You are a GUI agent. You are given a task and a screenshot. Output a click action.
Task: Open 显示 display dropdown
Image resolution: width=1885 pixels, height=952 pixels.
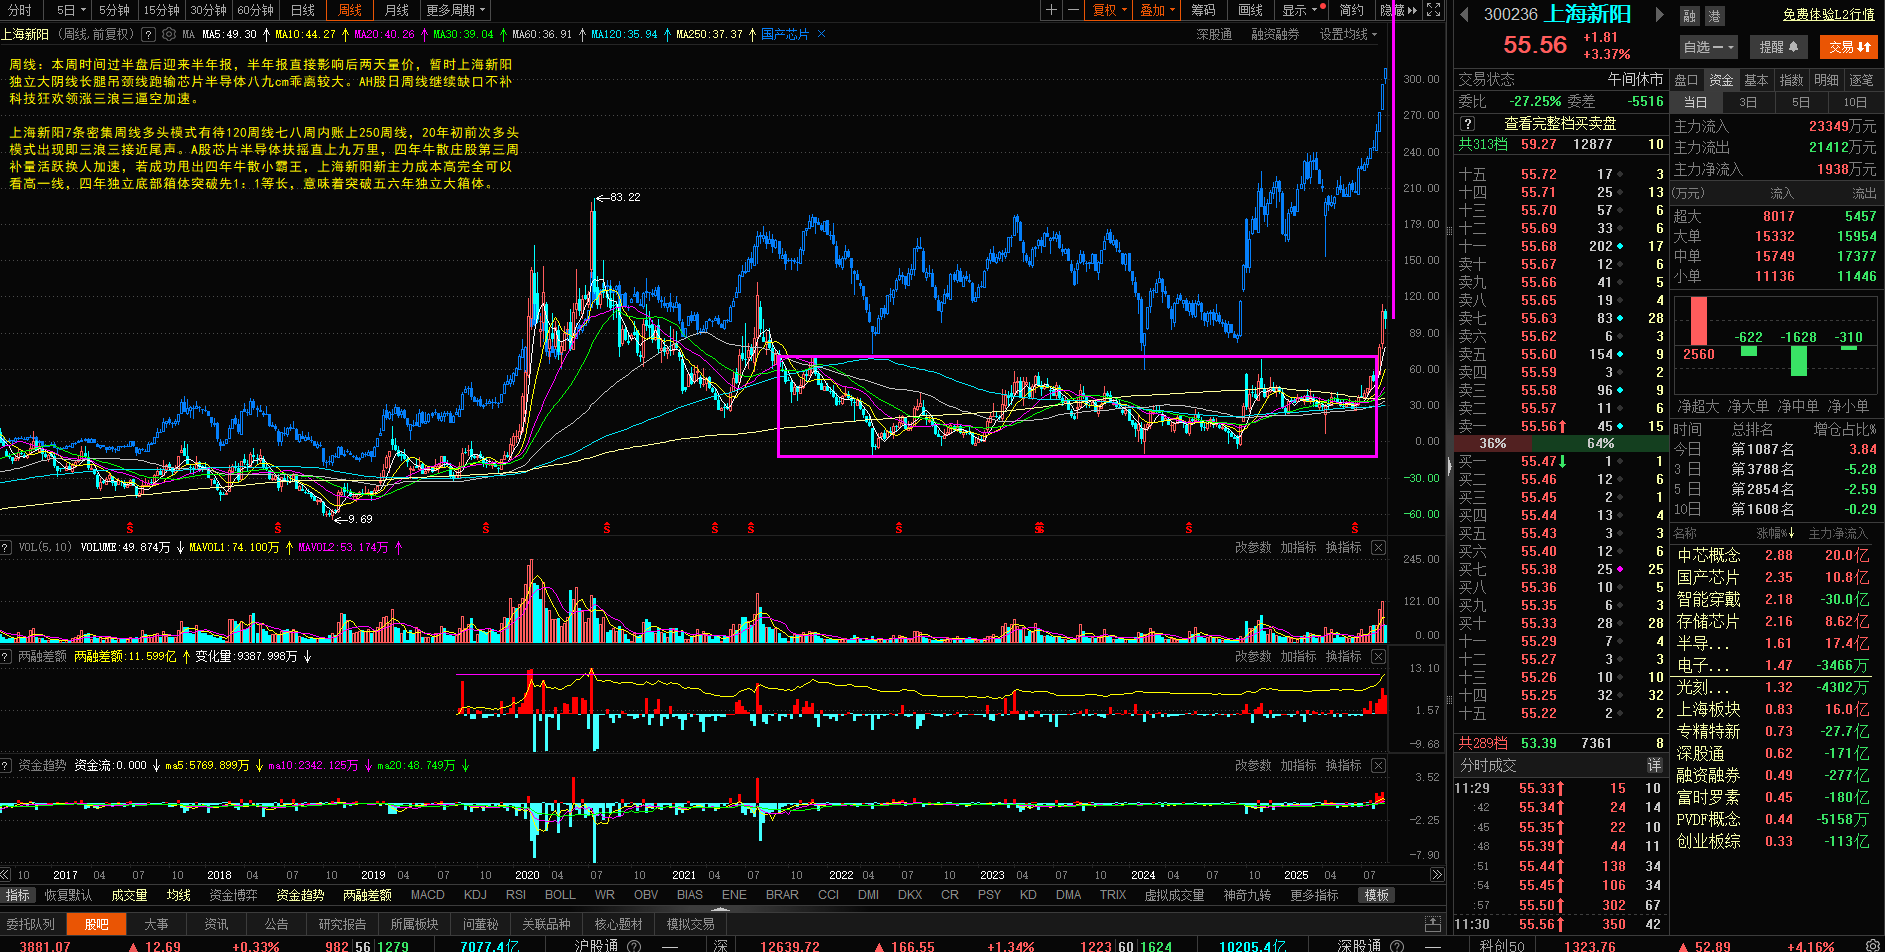[1303, 10]
